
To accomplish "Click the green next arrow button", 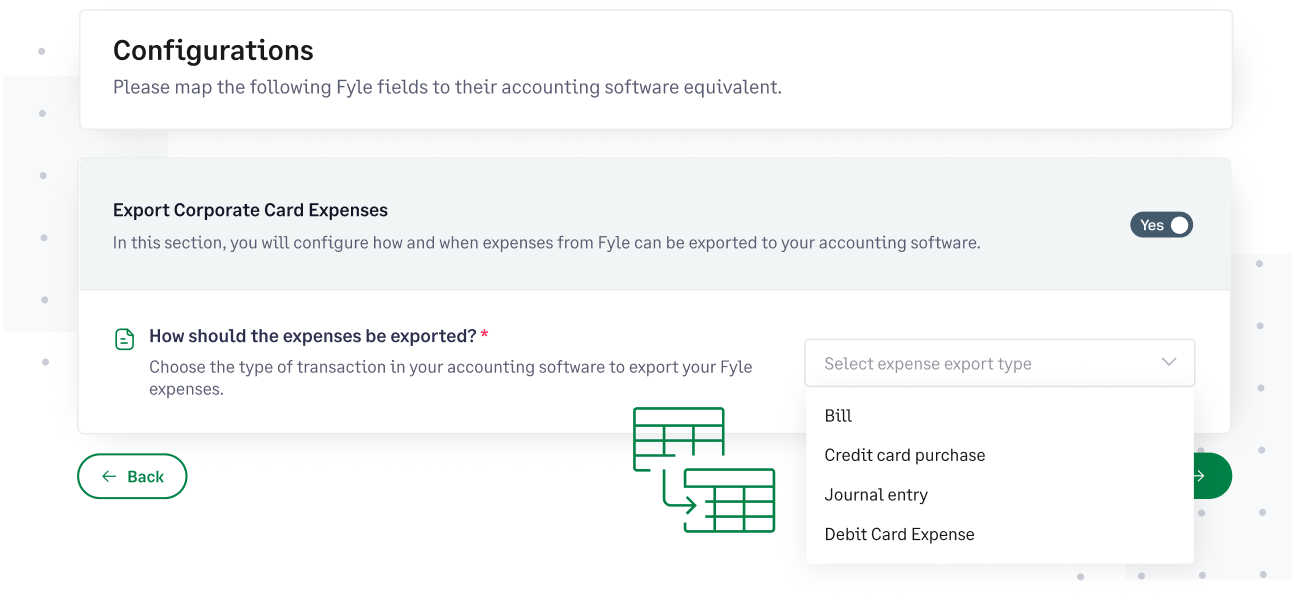I will (x=1211, y=476).
